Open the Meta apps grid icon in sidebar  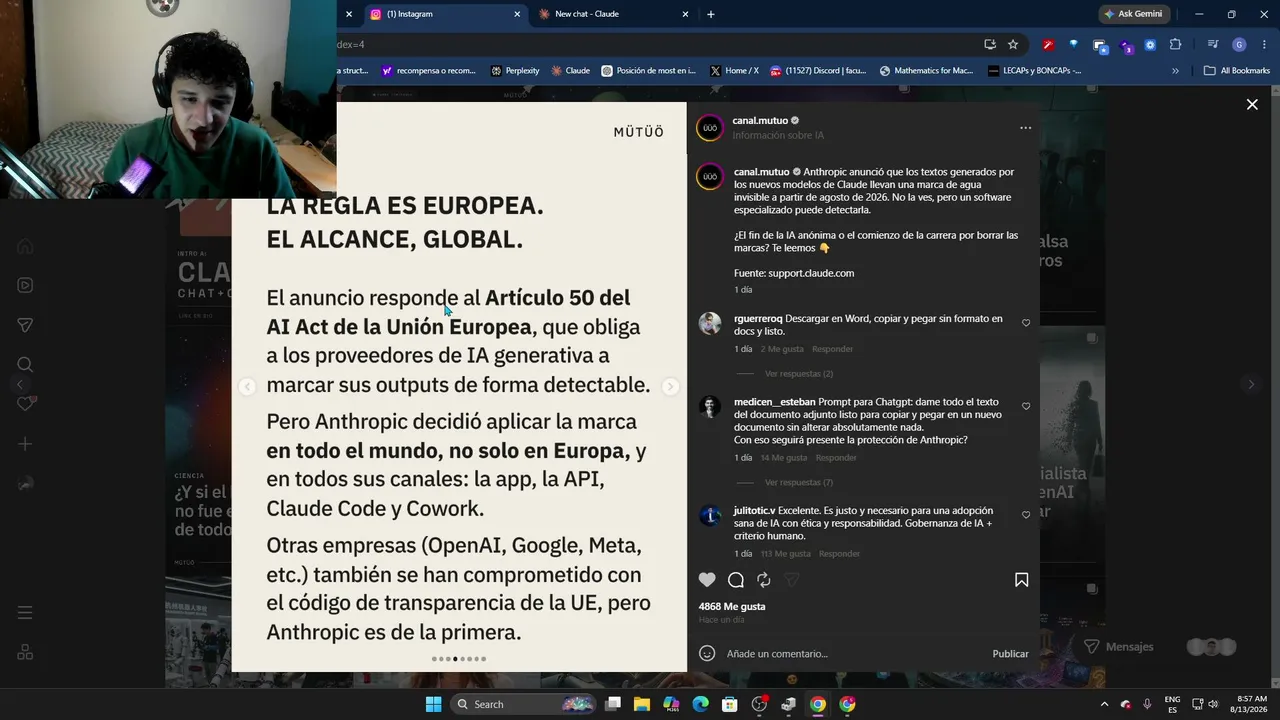[x=25, y=652]
